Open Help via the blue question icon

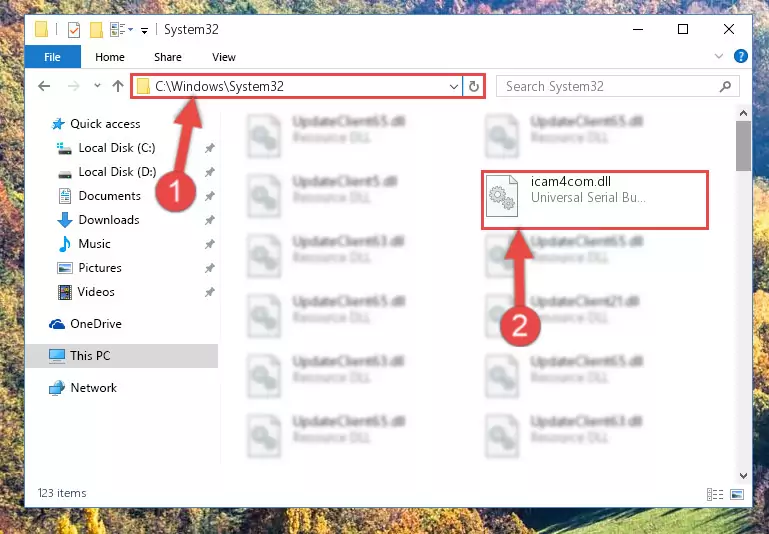[x=741, y=56]
